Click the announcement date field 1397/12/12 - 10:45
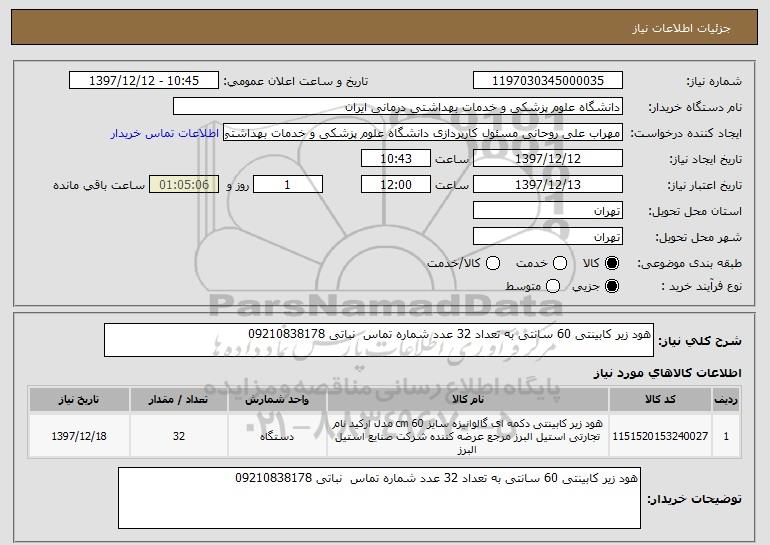 [x=144, y=81]
